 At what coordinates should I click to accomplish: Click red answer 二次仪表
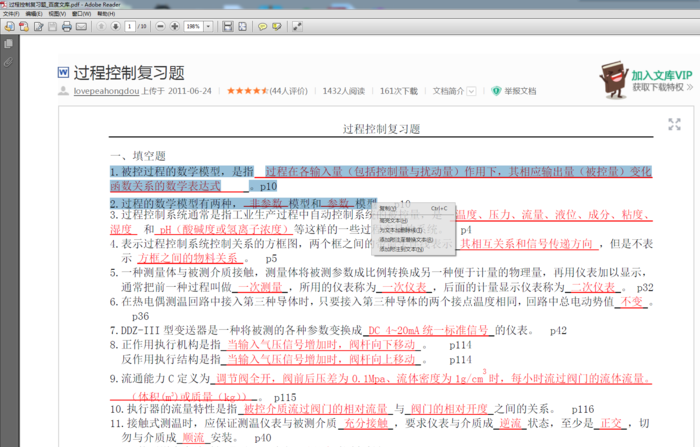593,287
